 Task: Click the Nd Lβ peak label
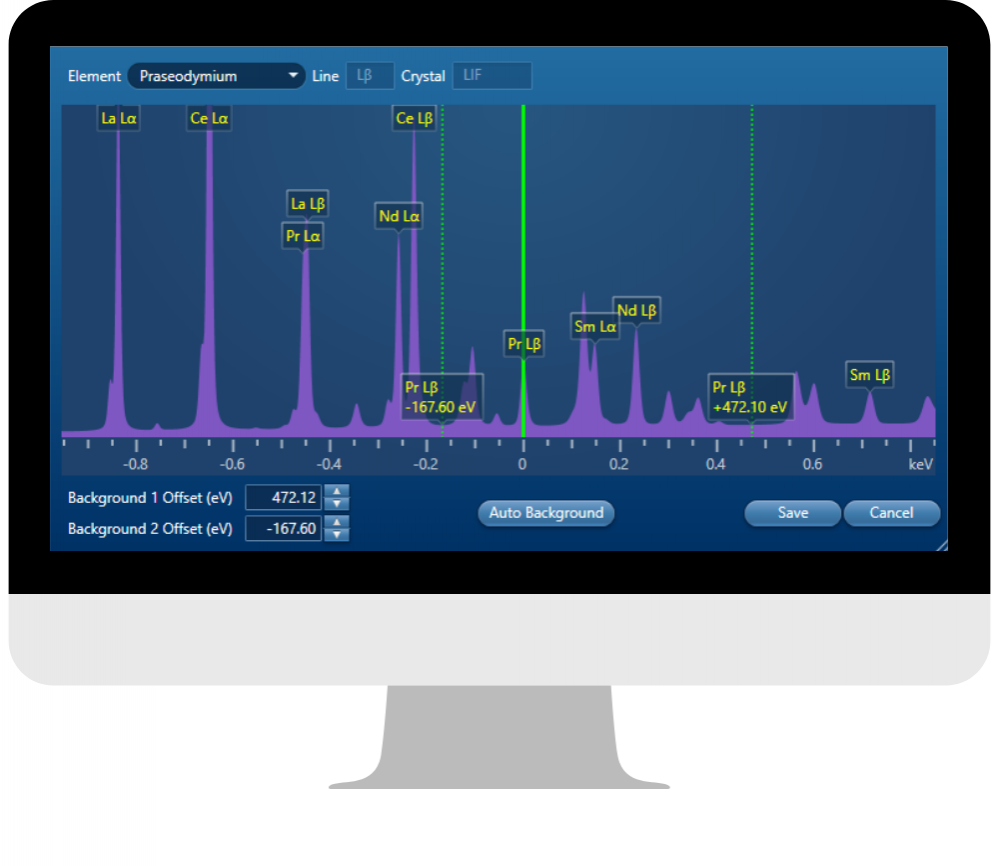click(636, 311)
